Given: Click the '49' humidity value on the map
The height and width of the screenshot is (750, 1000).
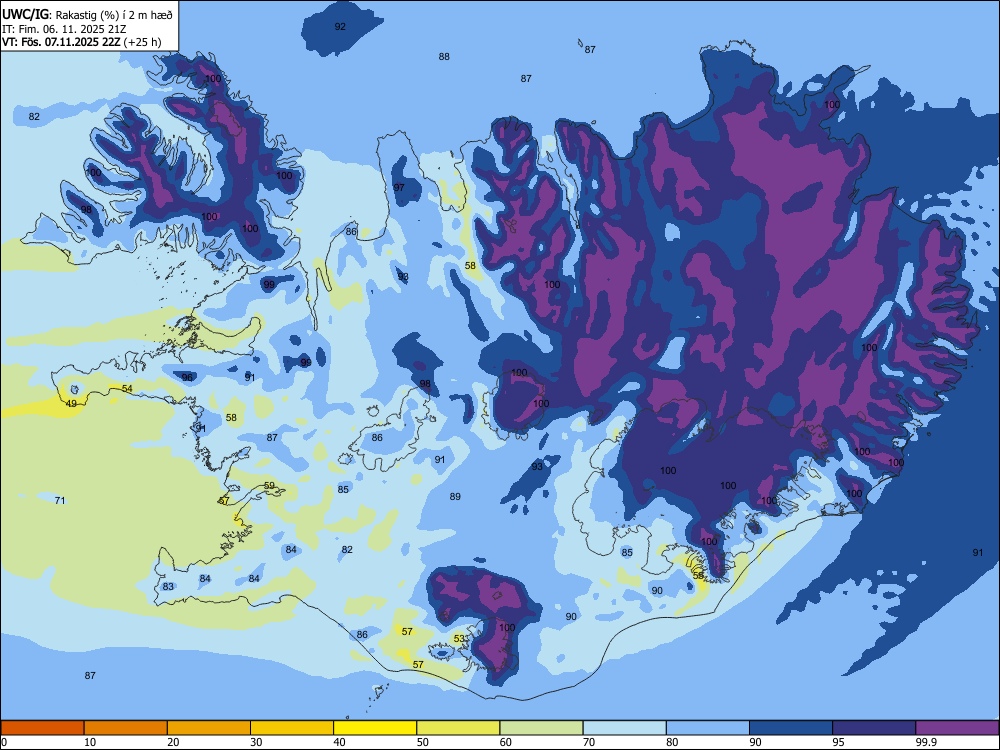Looking at the screenshot, I should 71,403.
